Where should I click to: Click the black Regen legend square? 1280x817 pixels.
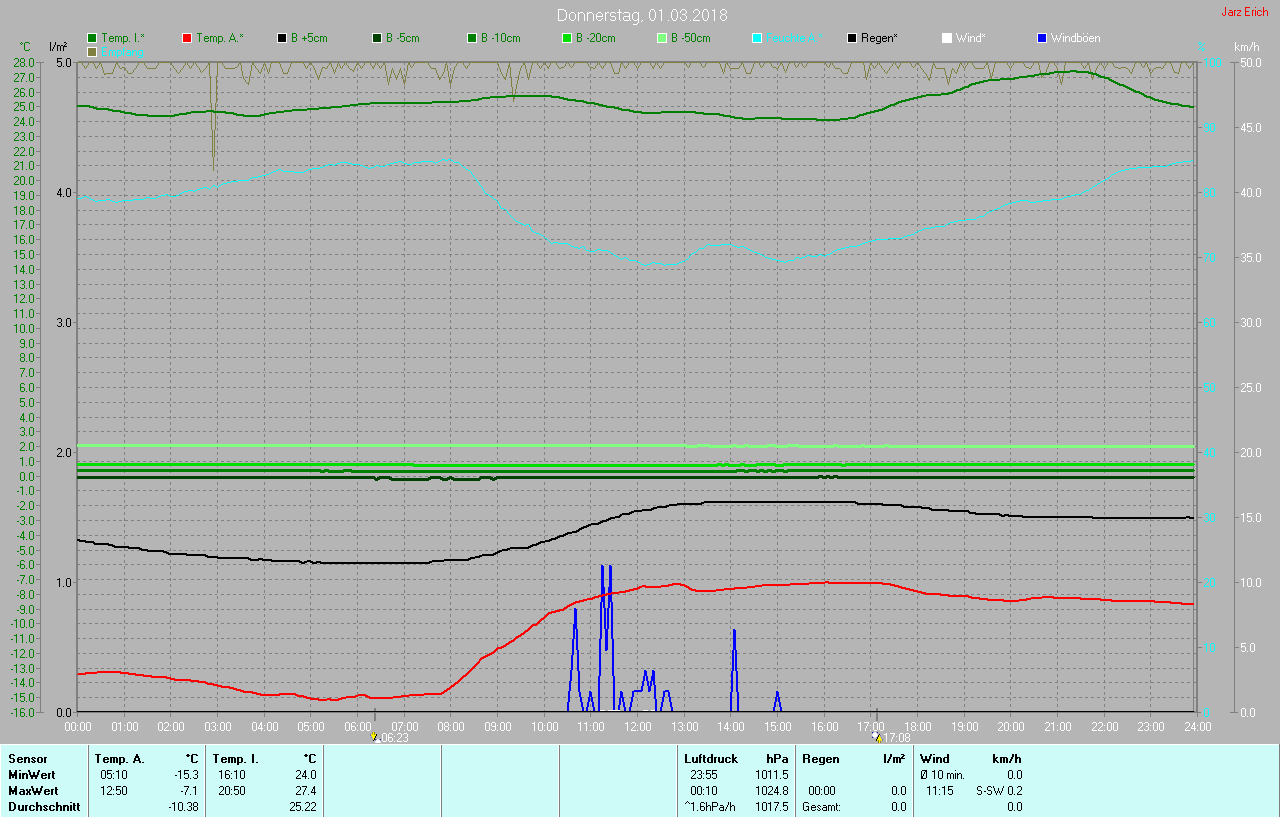pyautogui.click(x=852, y=38)
